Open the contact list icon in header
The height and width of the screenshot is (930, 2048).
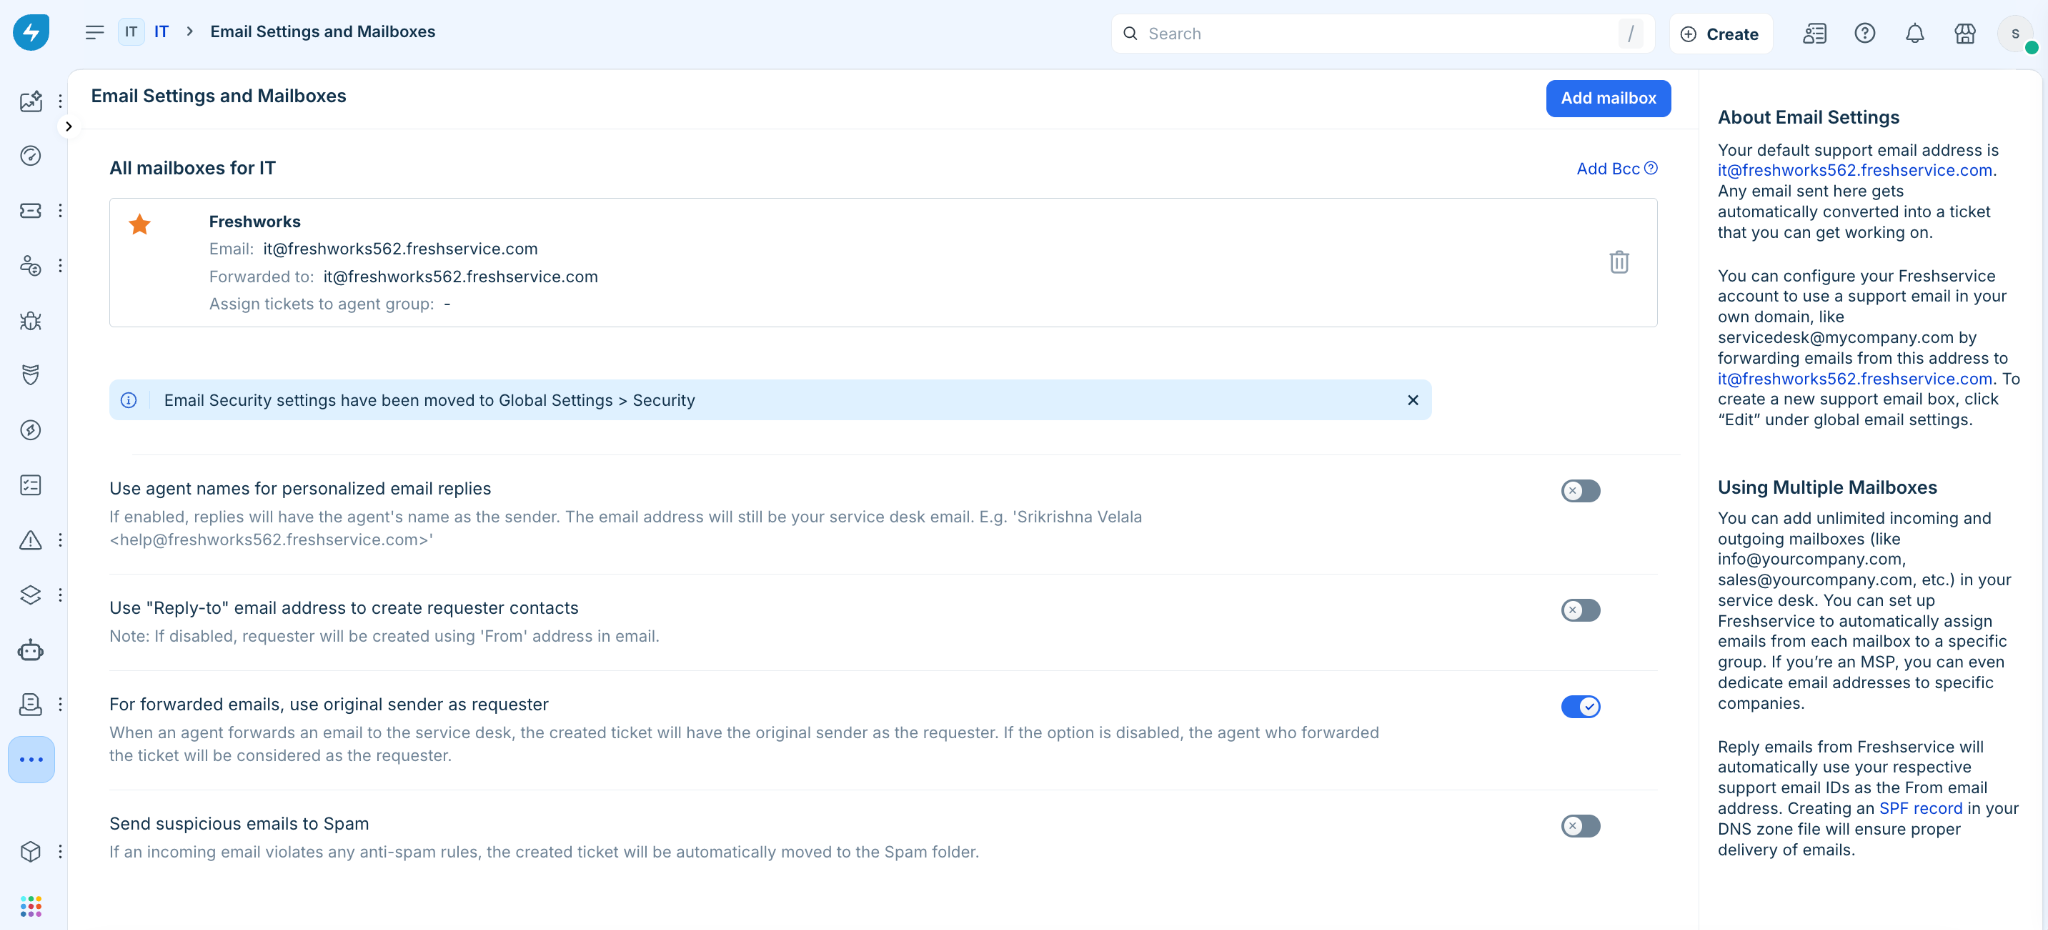click(1815, 34)
